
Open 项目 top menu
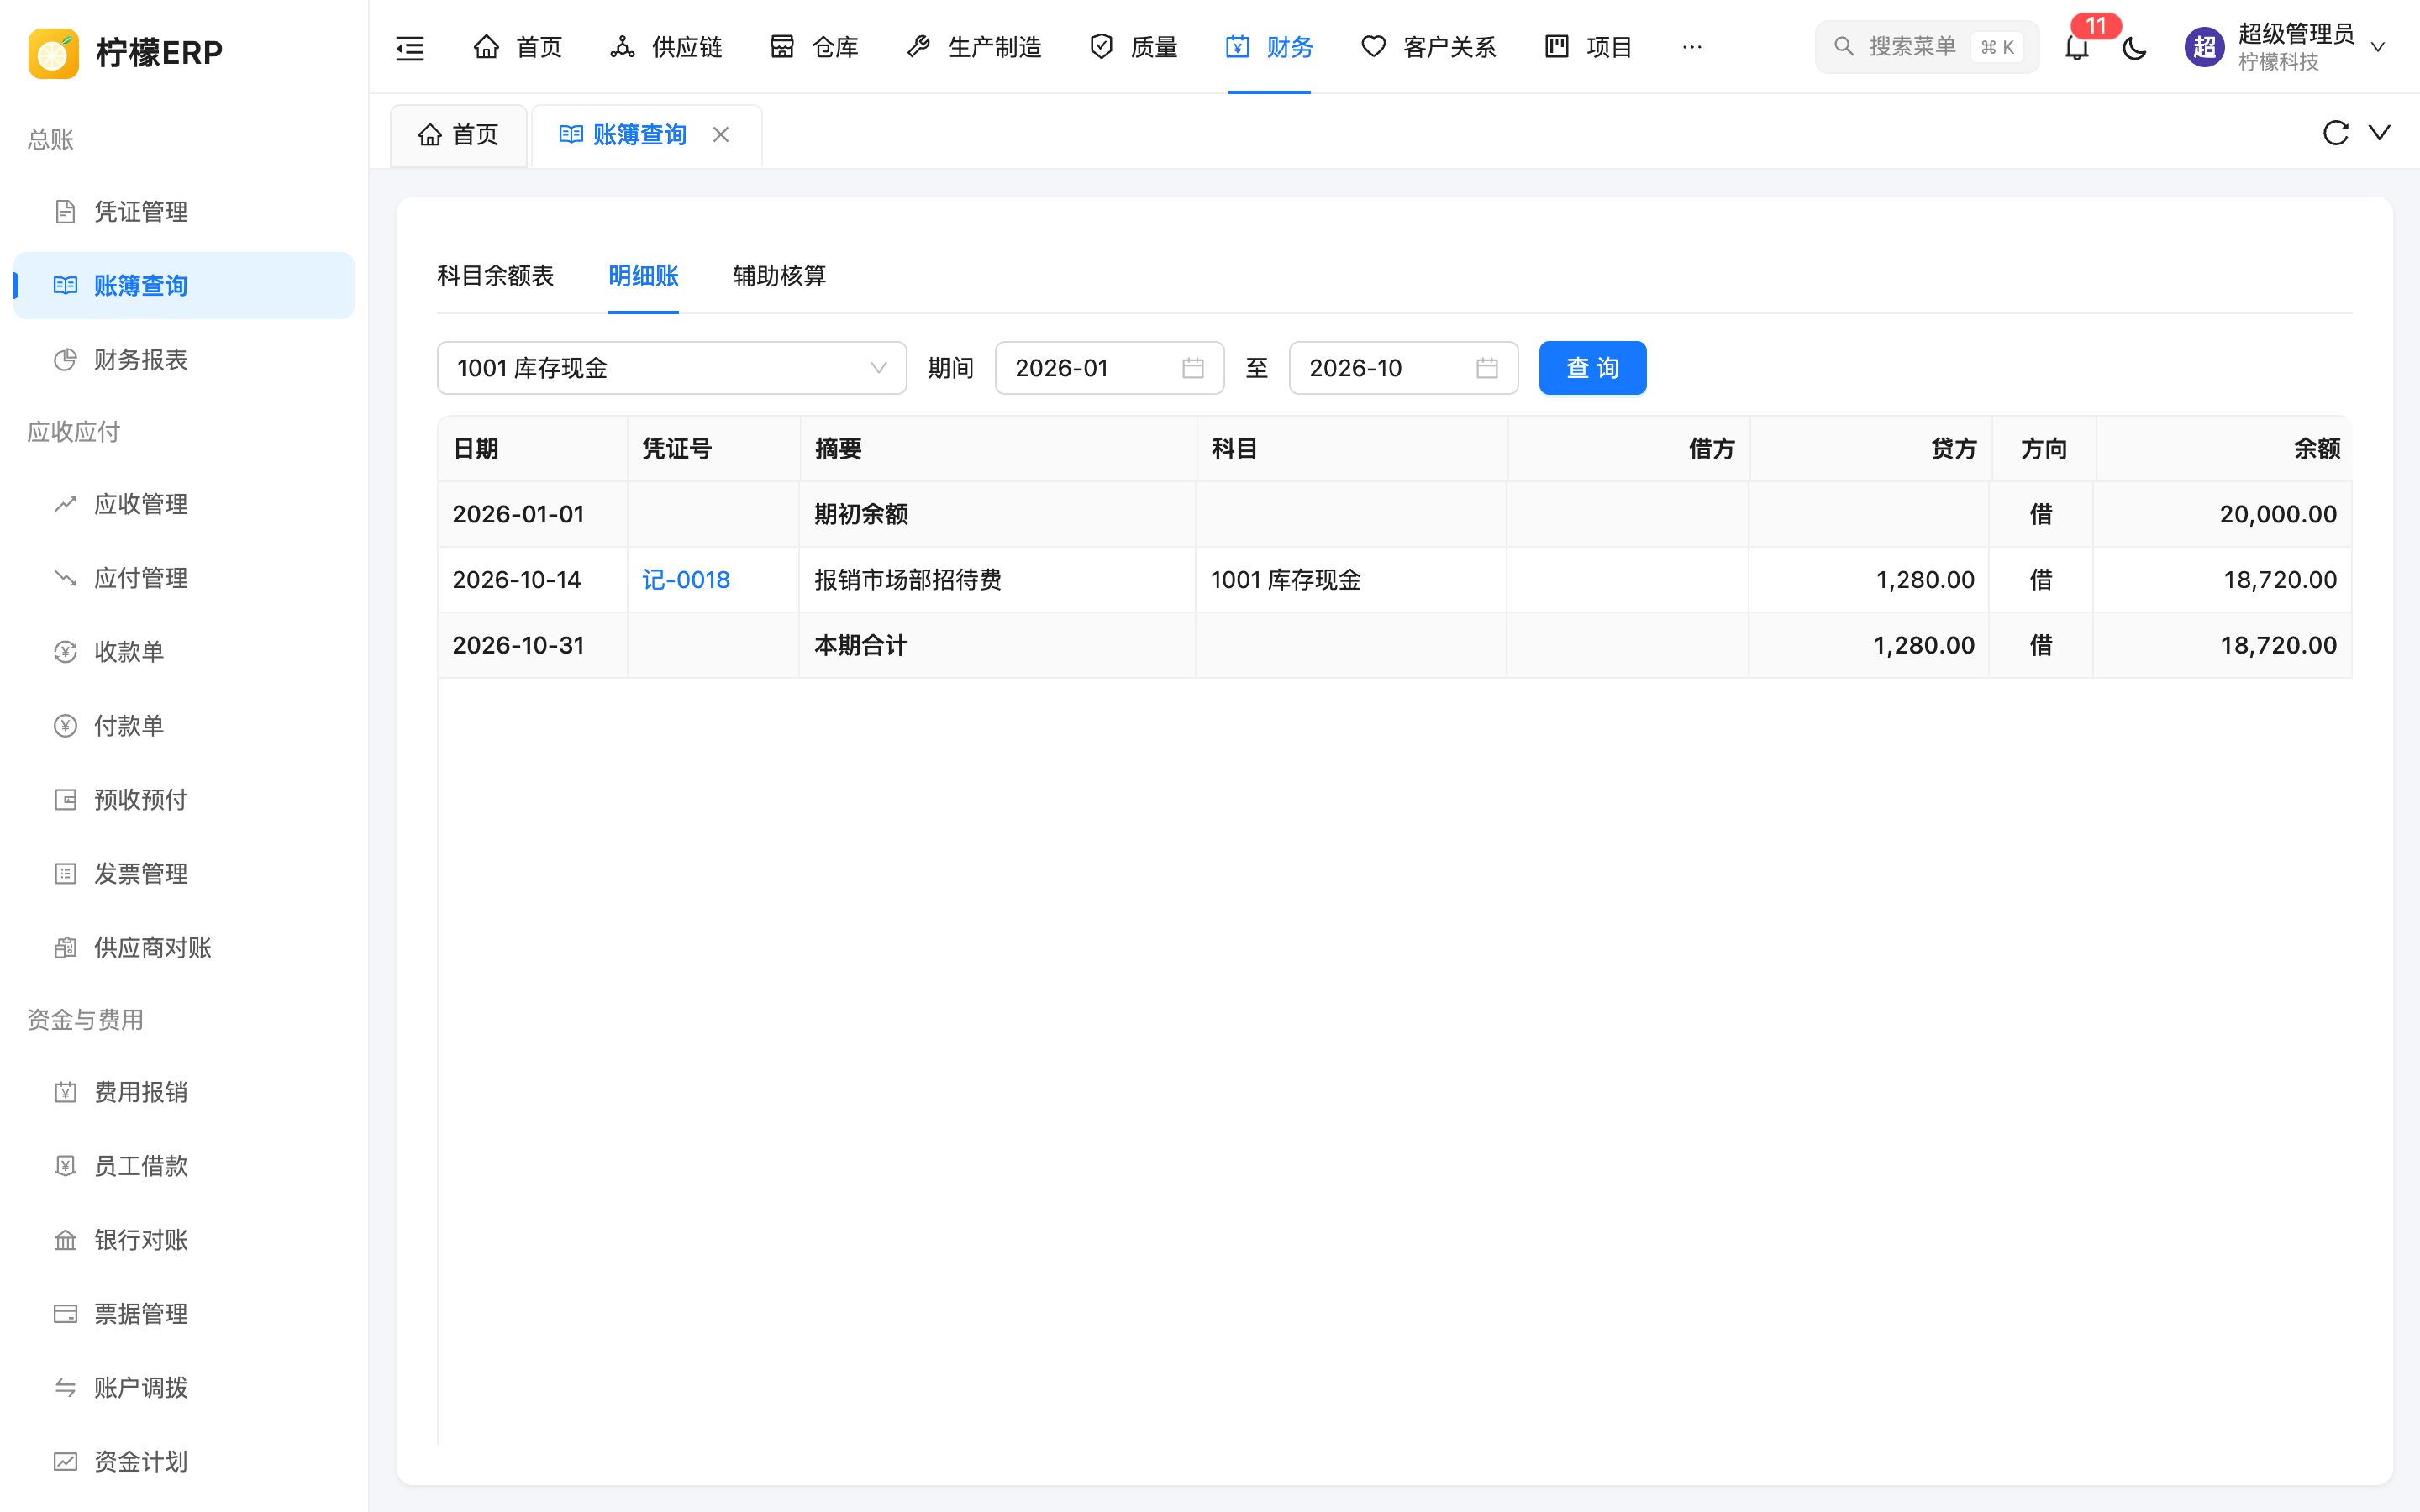1588,47
